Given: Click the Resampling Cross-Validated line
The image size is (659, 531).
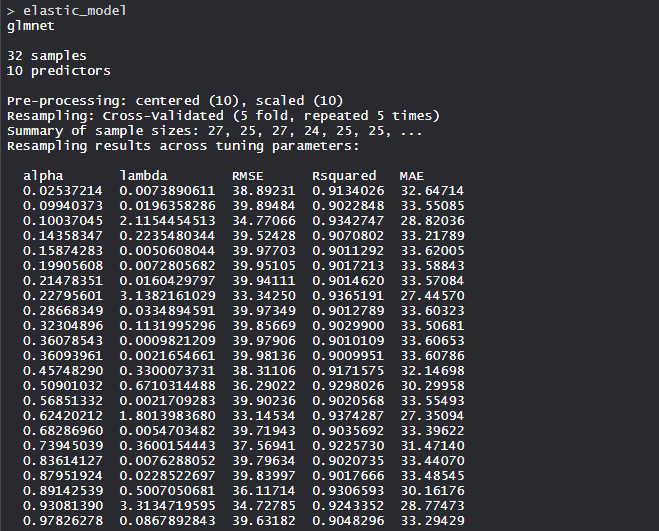Looking at the screenshot, I should [223, 116].
